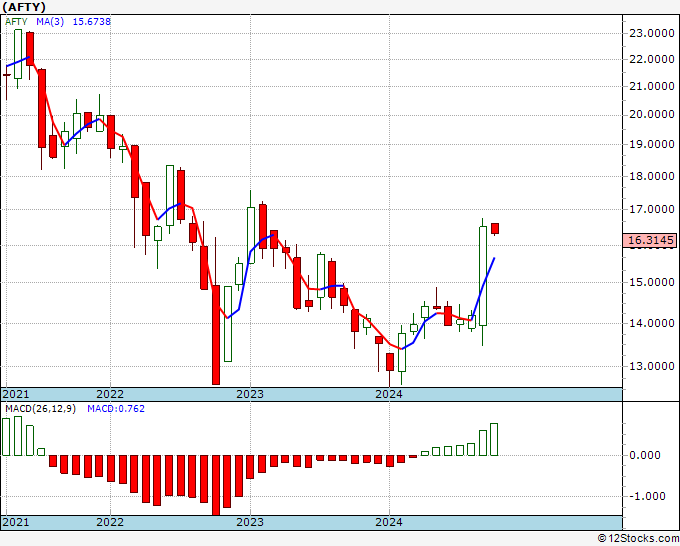Click the MACD:0.762 value label
The height and width of the screenshot is (546, 680).
tap(116, 409)
